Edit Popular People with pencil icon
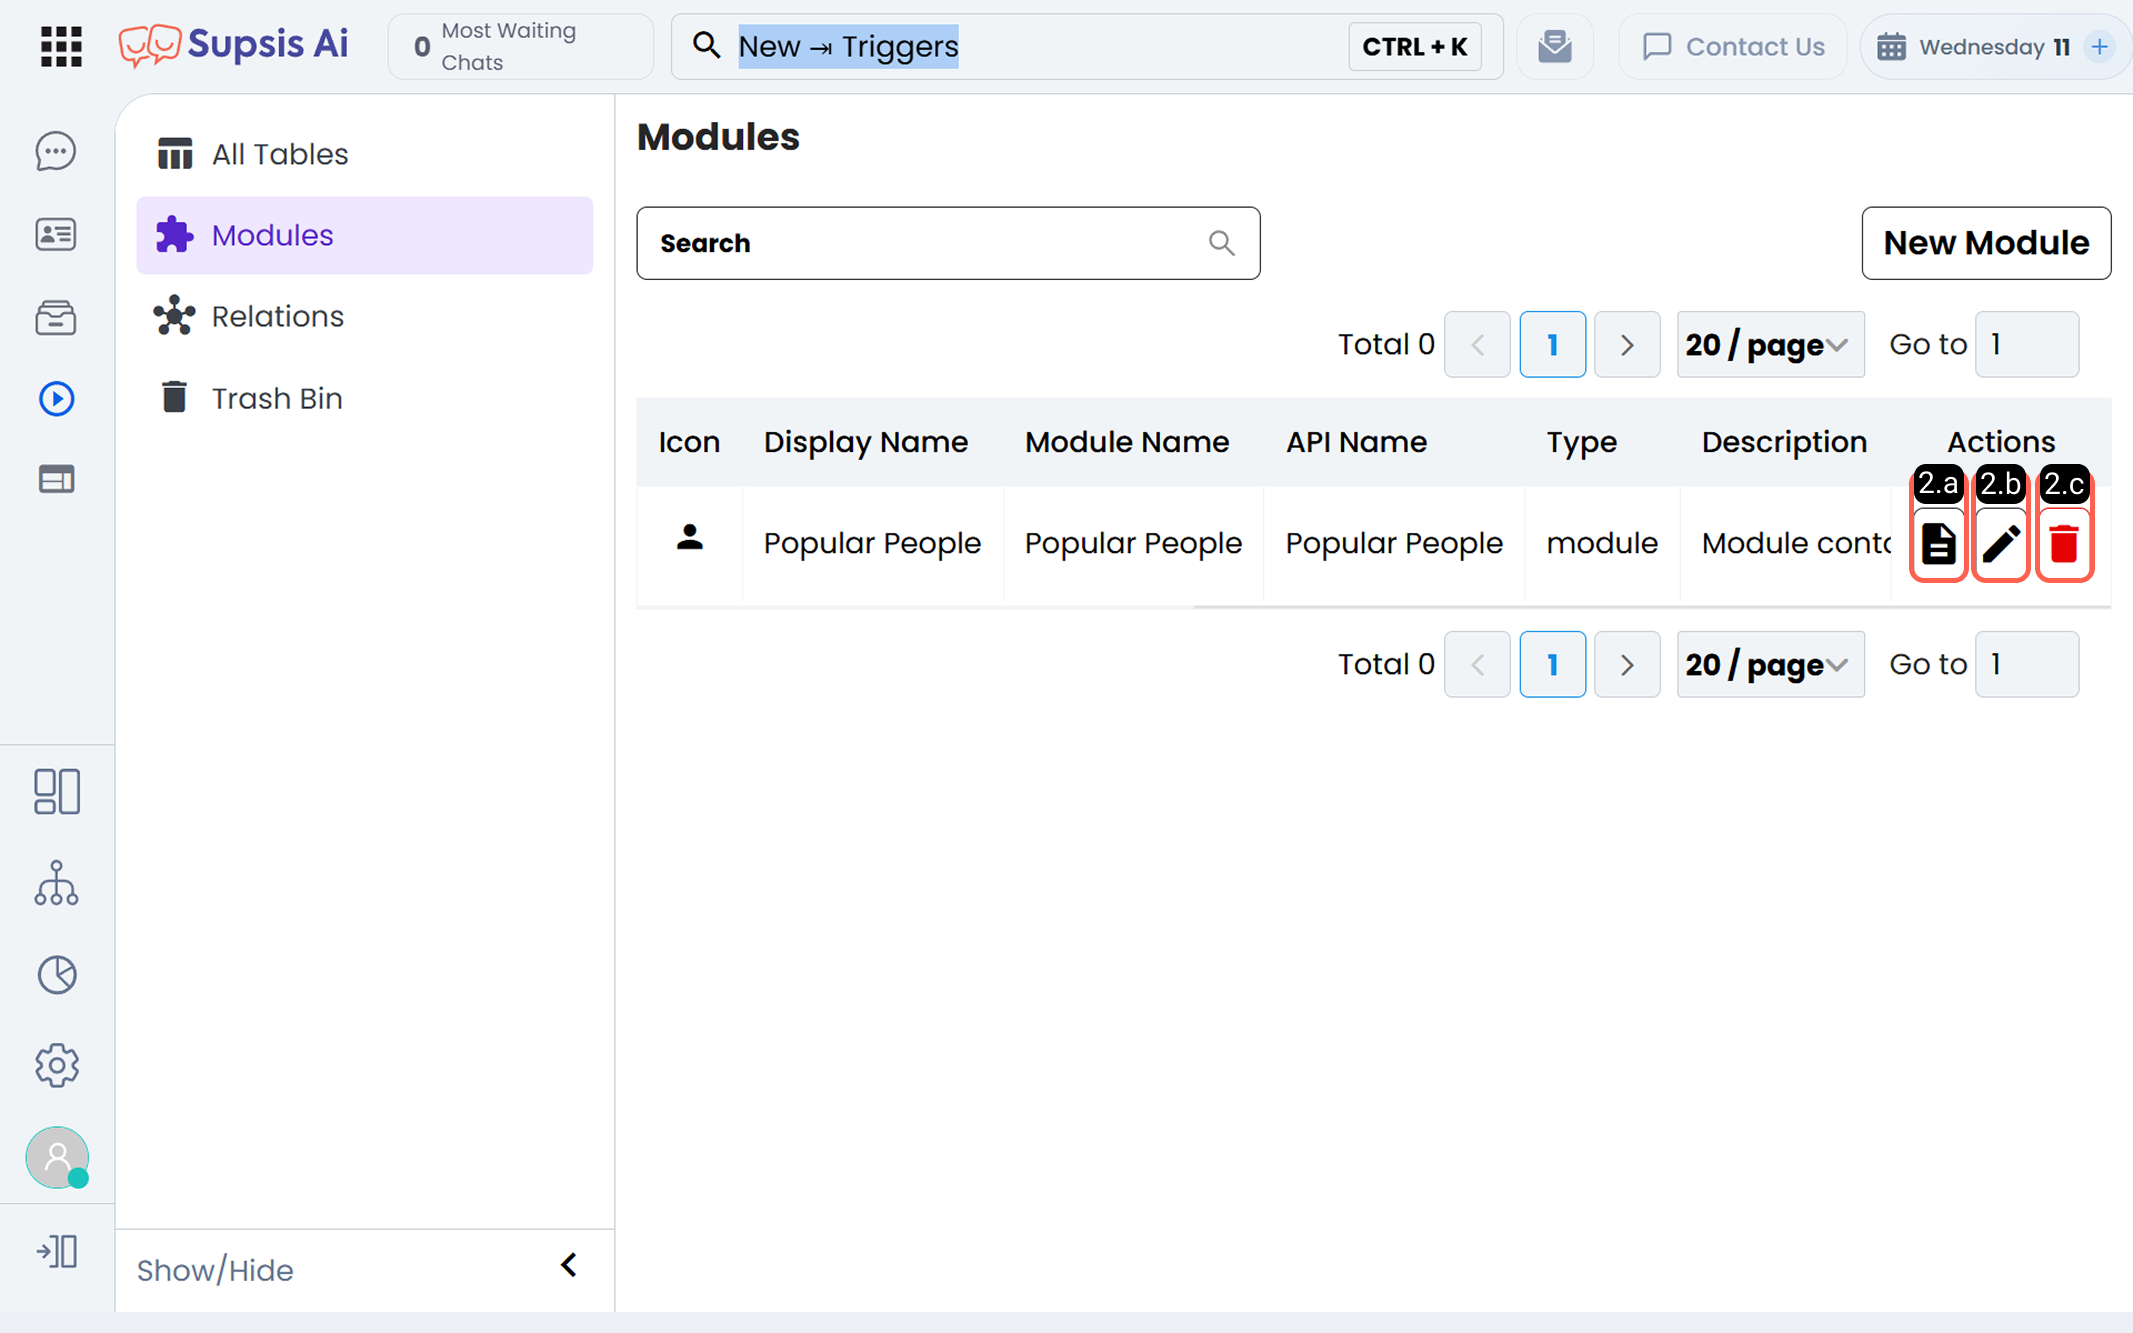 tap(2001, 544)
